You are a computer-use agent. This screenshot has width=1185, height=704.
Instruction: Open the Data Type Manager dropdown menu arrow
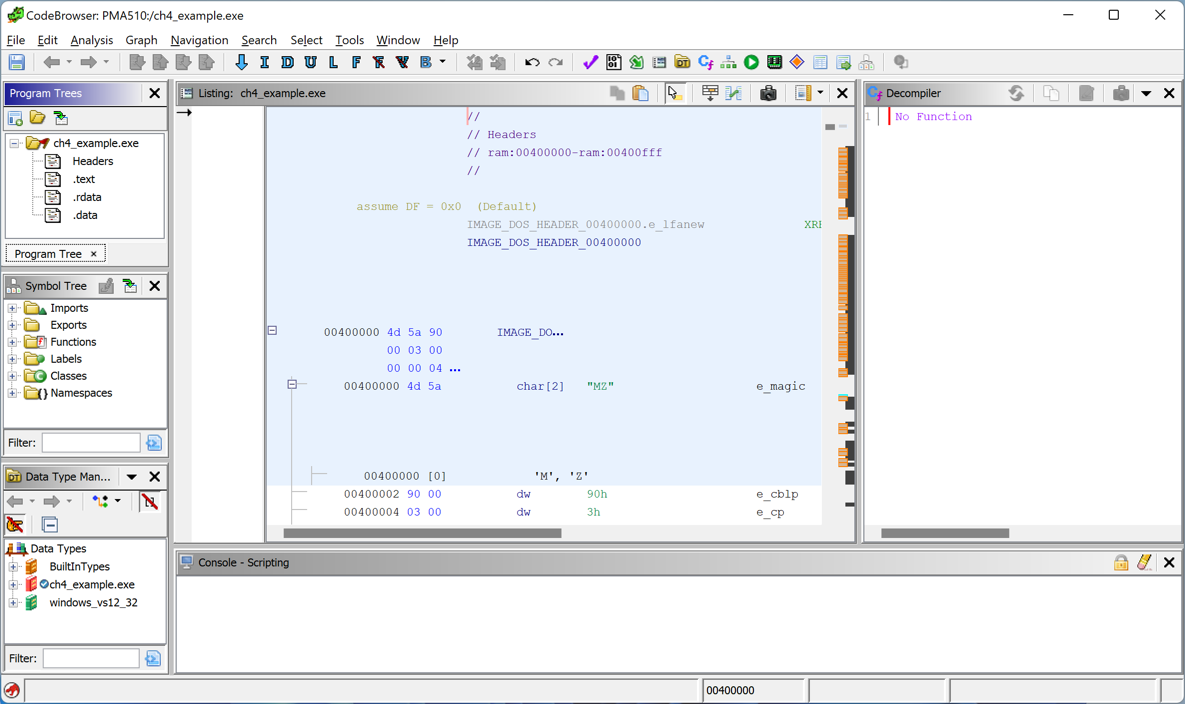point(132,477)
